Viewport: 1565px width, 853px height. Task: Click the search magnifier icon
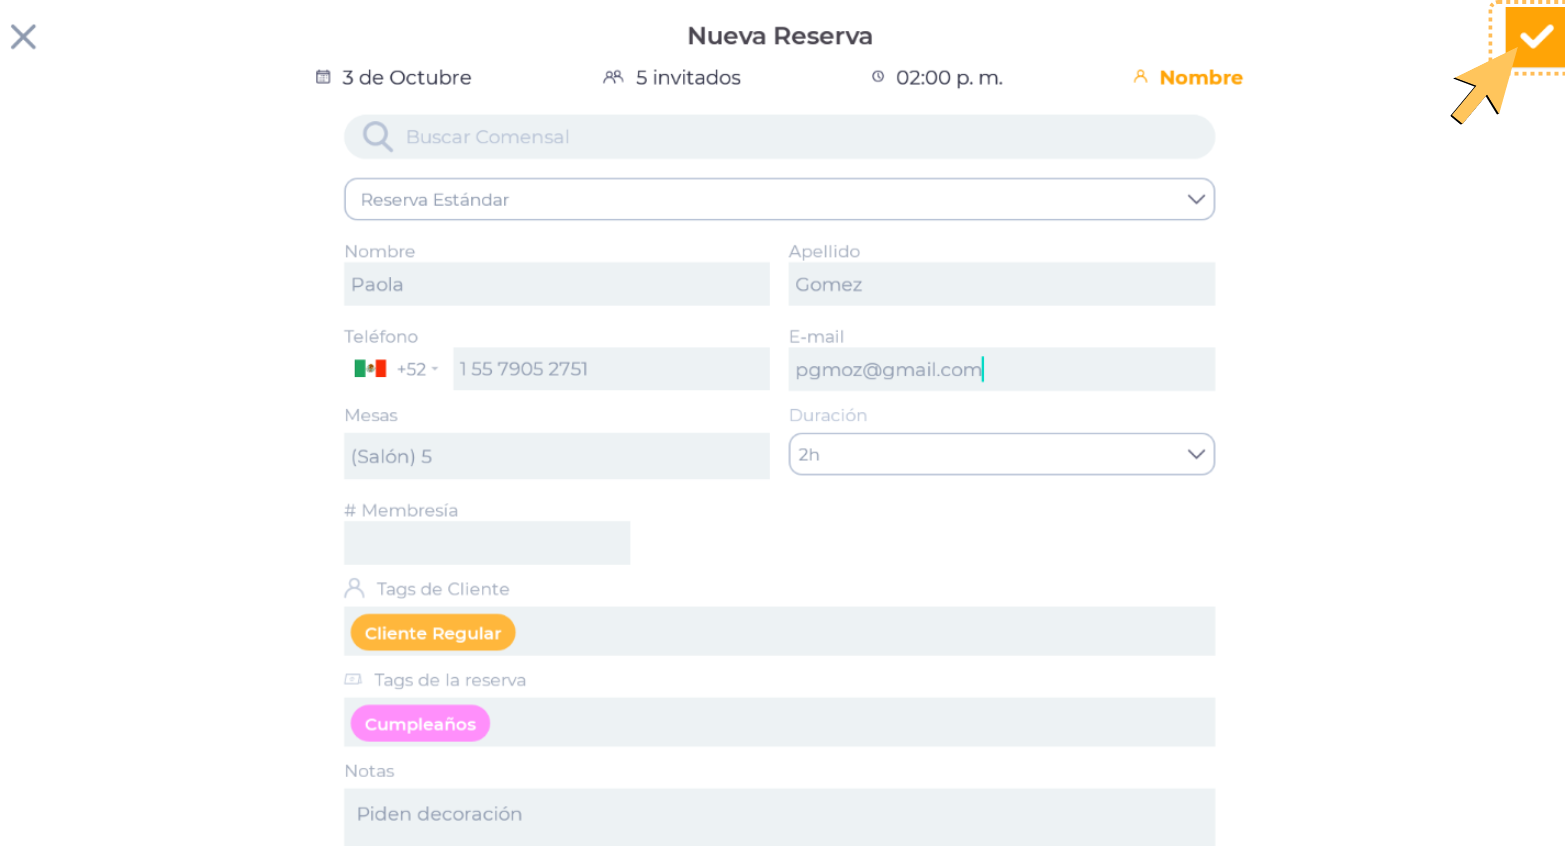tap(377, 137)
